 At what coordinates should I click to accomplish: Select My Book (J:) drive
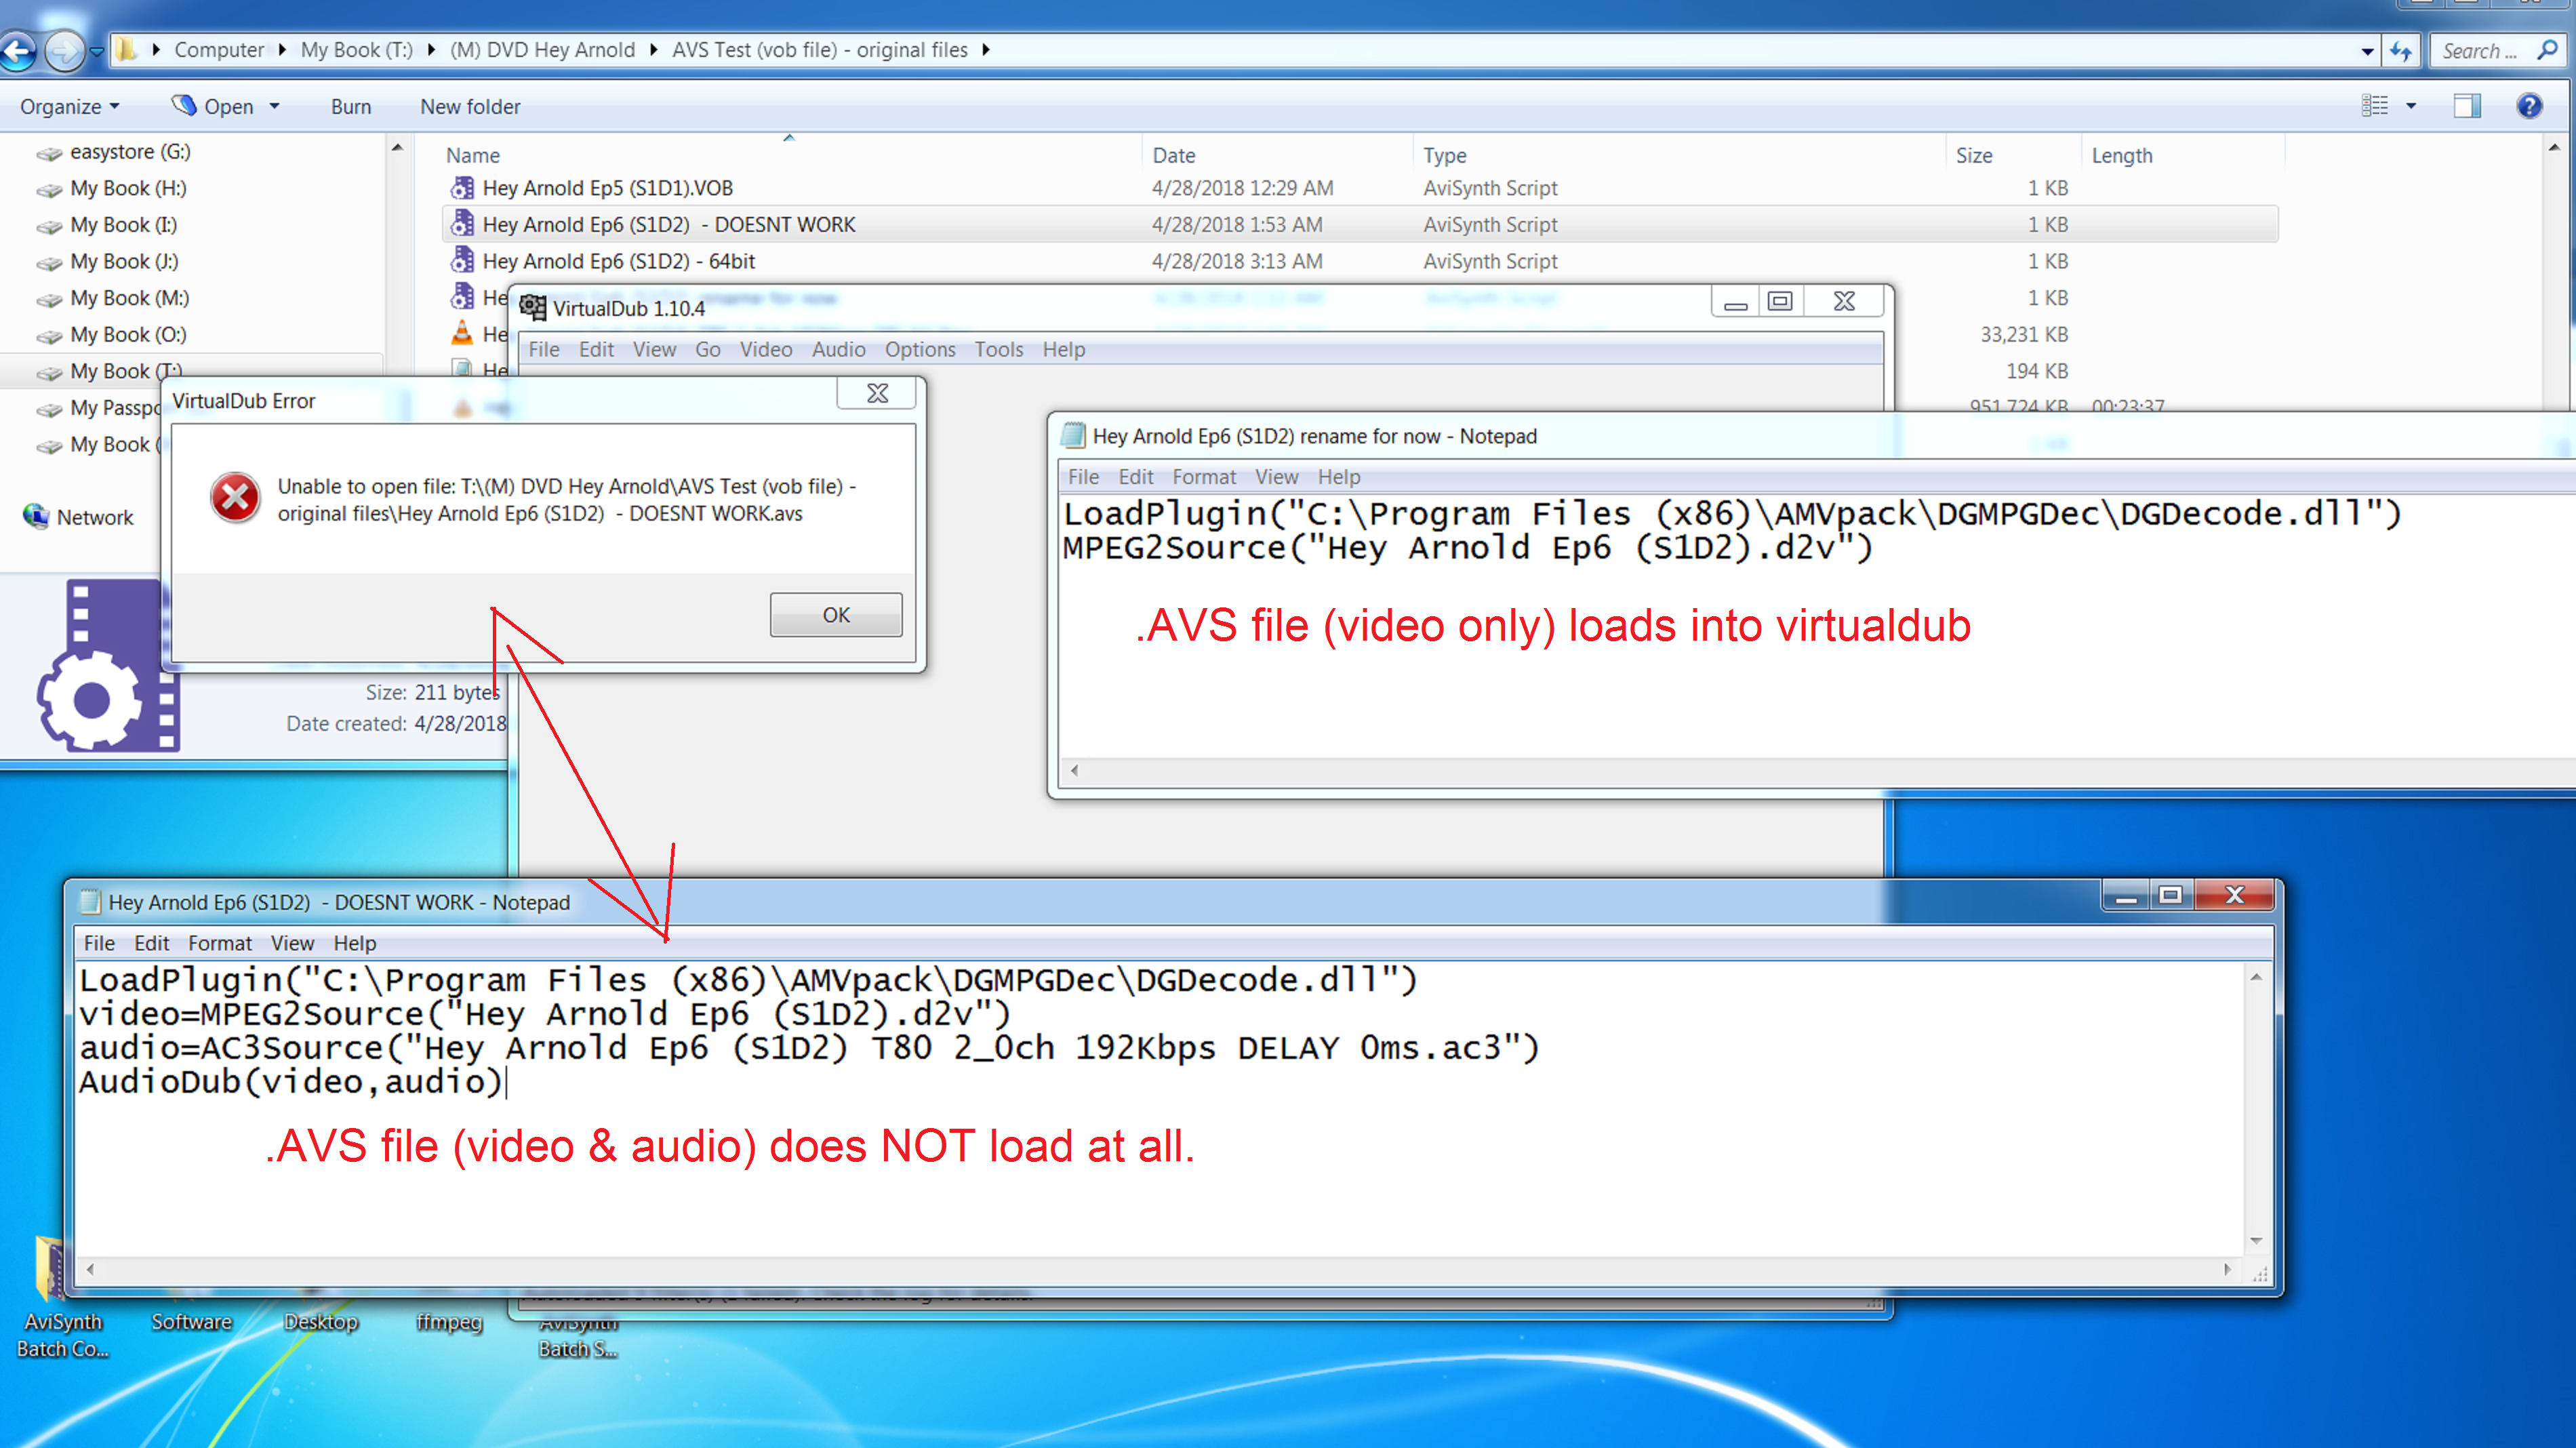tap(107, 262)
